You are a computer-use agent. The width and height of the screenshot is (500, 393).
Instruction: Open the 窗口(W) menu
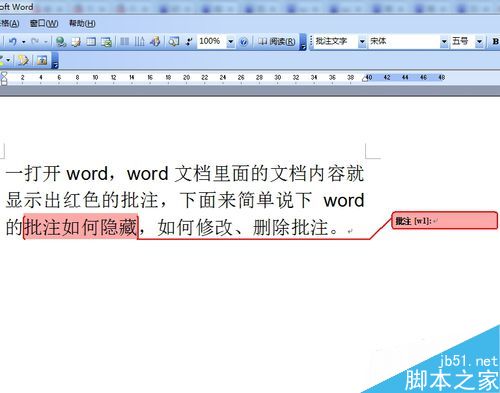click(44, 23)
